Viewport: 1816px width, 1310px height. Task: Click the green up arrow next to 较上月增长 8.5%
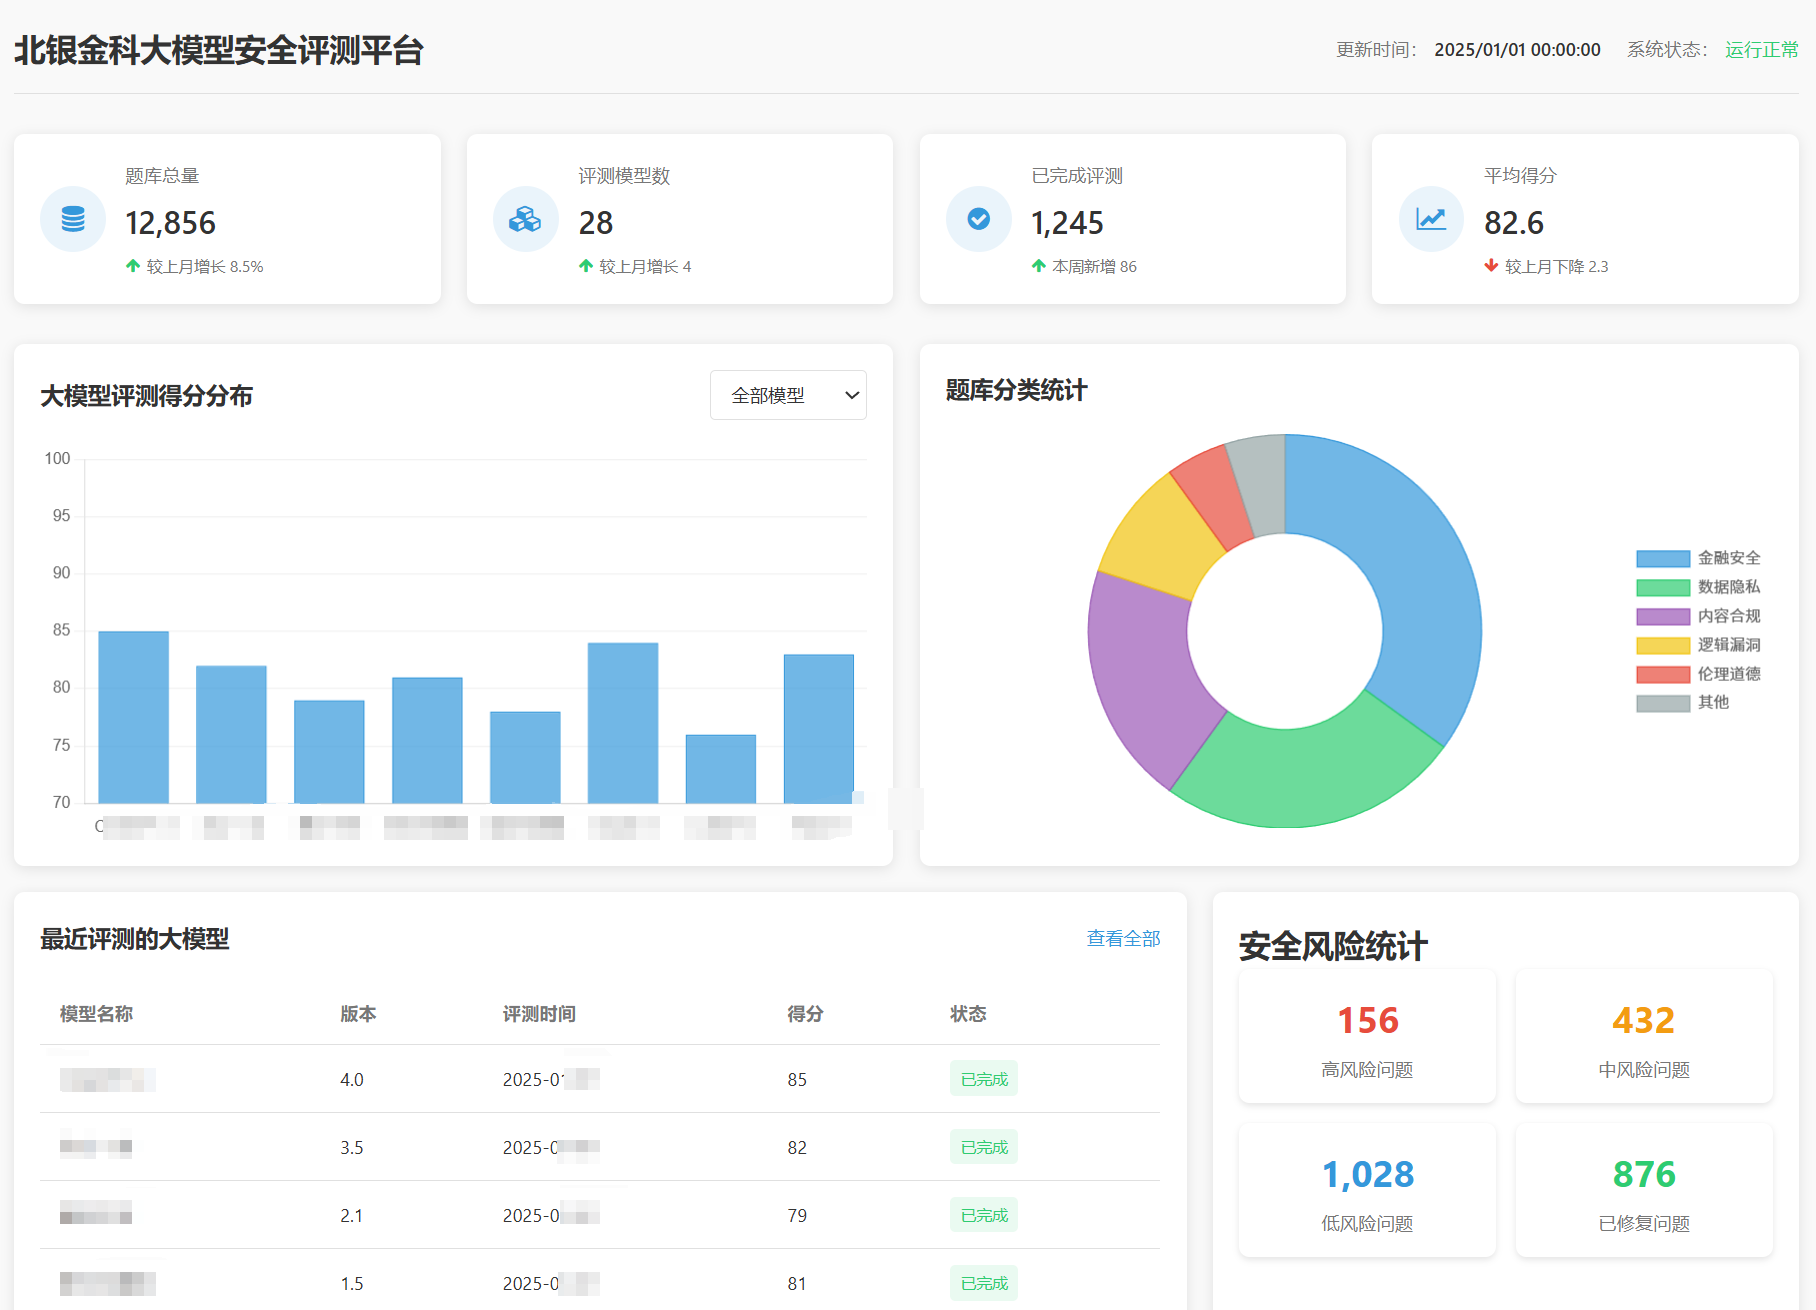133,266
